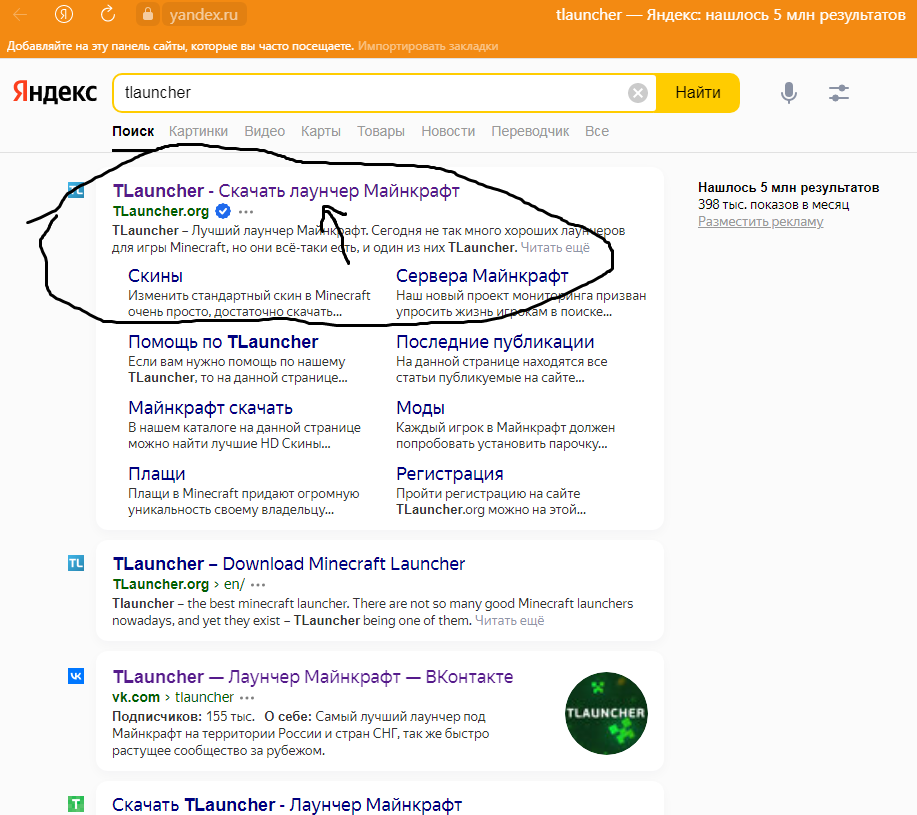Open the Майнкрафт скачать sitelink

click(210, 408)
